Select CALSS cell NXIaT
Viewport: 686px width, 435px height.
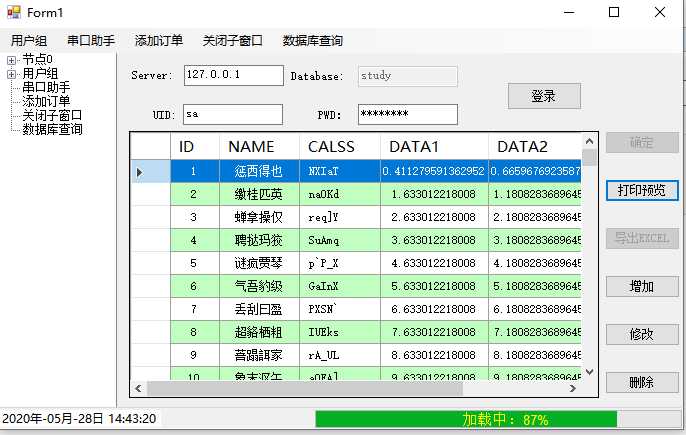[340, 171]
